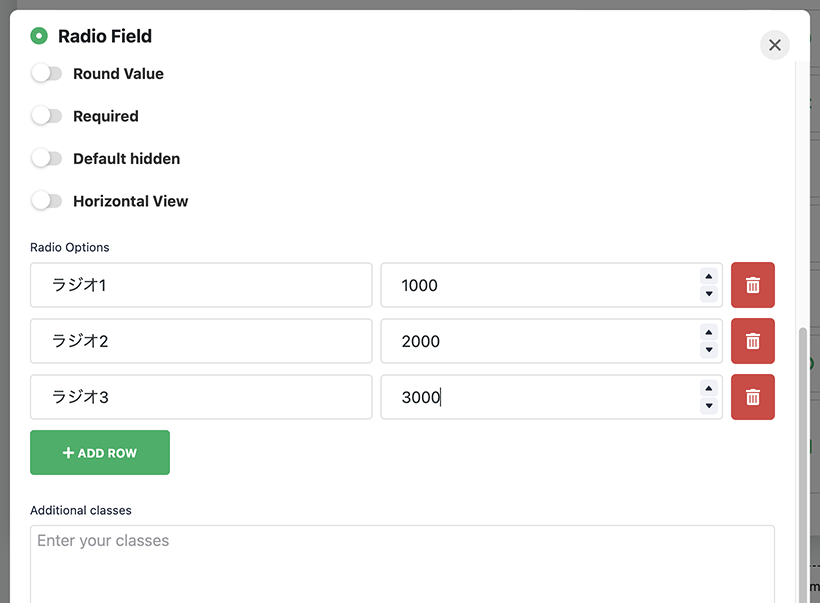Increase the 1000 value with up arrow
Viewport: 820px width, 603px height.
click(x=709, y=276)
